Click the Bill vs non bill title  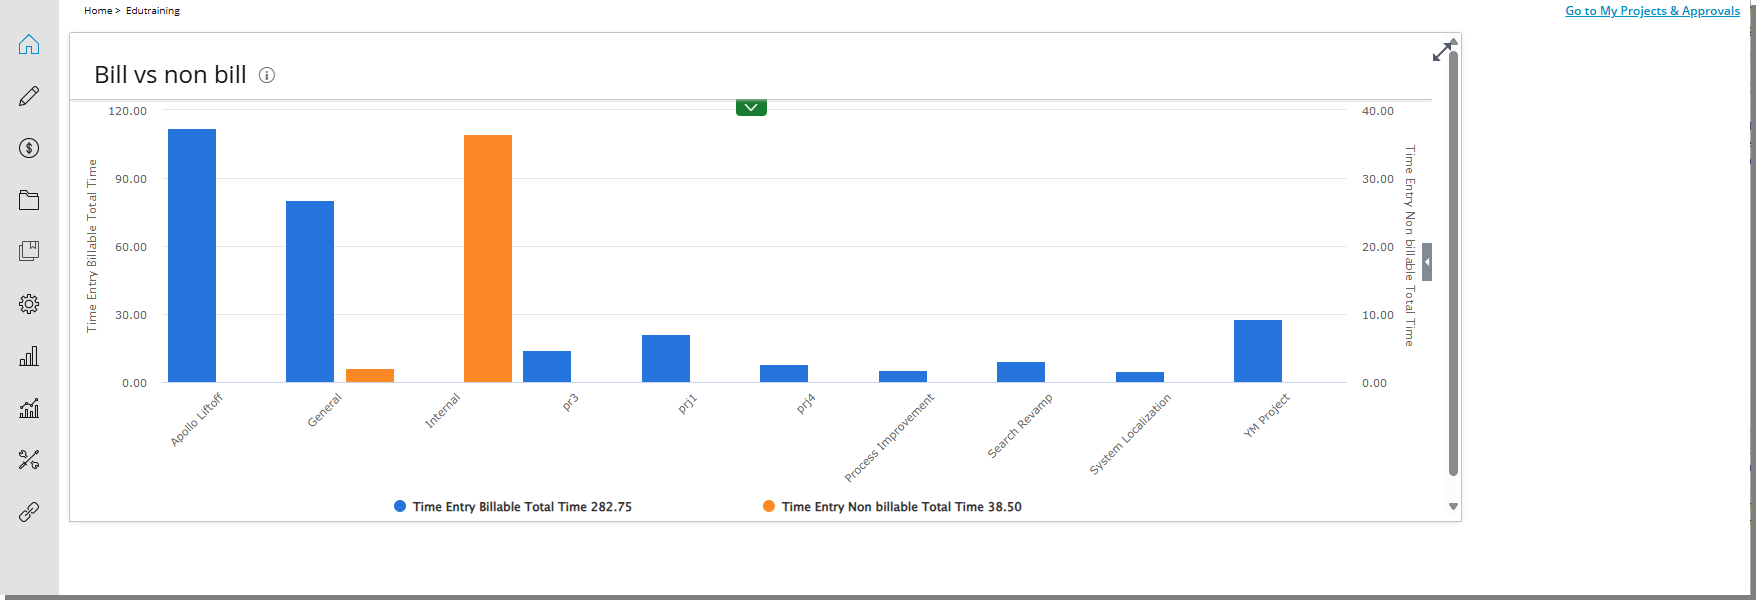click(x=170, y=75)
